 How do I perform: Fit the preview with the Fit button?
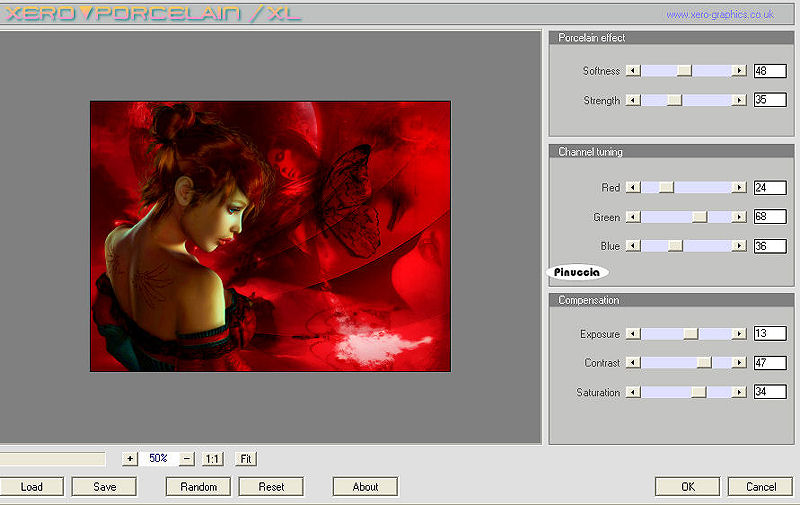[x=246, y=459]
